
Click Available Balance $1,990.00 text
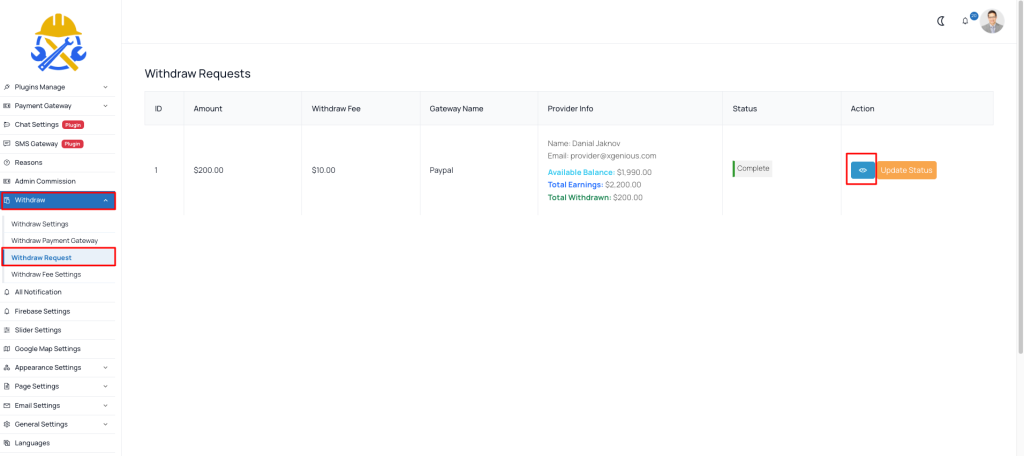coord(600,172)
